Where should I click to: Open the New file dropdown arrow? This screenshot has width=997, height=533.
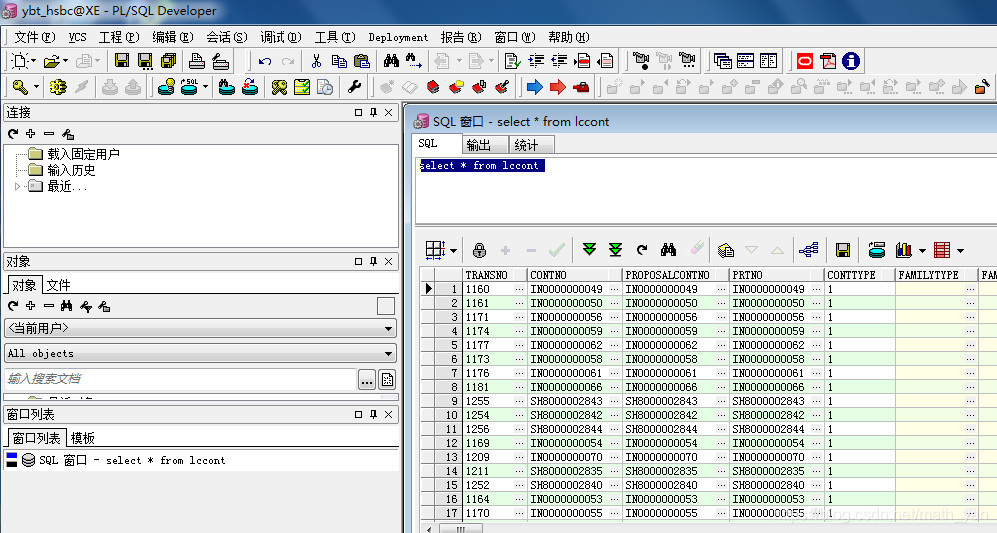tap(34, 61)
